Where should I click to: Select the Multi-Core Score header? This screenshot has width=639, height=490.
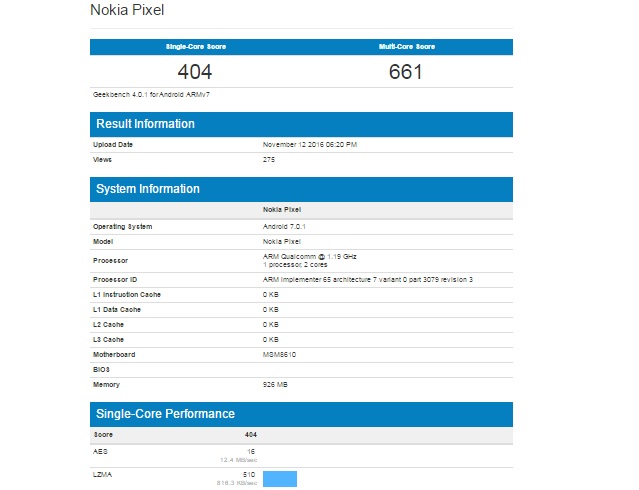tap(407, 47)
